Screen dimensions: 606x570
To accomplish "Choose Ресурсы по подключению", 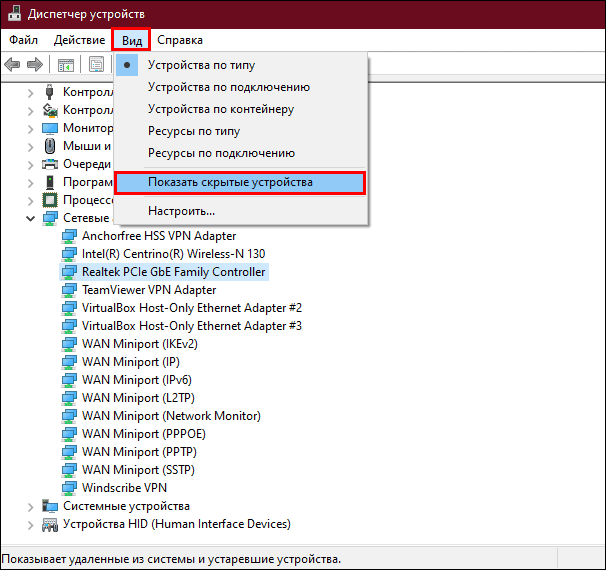I will 241,153.
